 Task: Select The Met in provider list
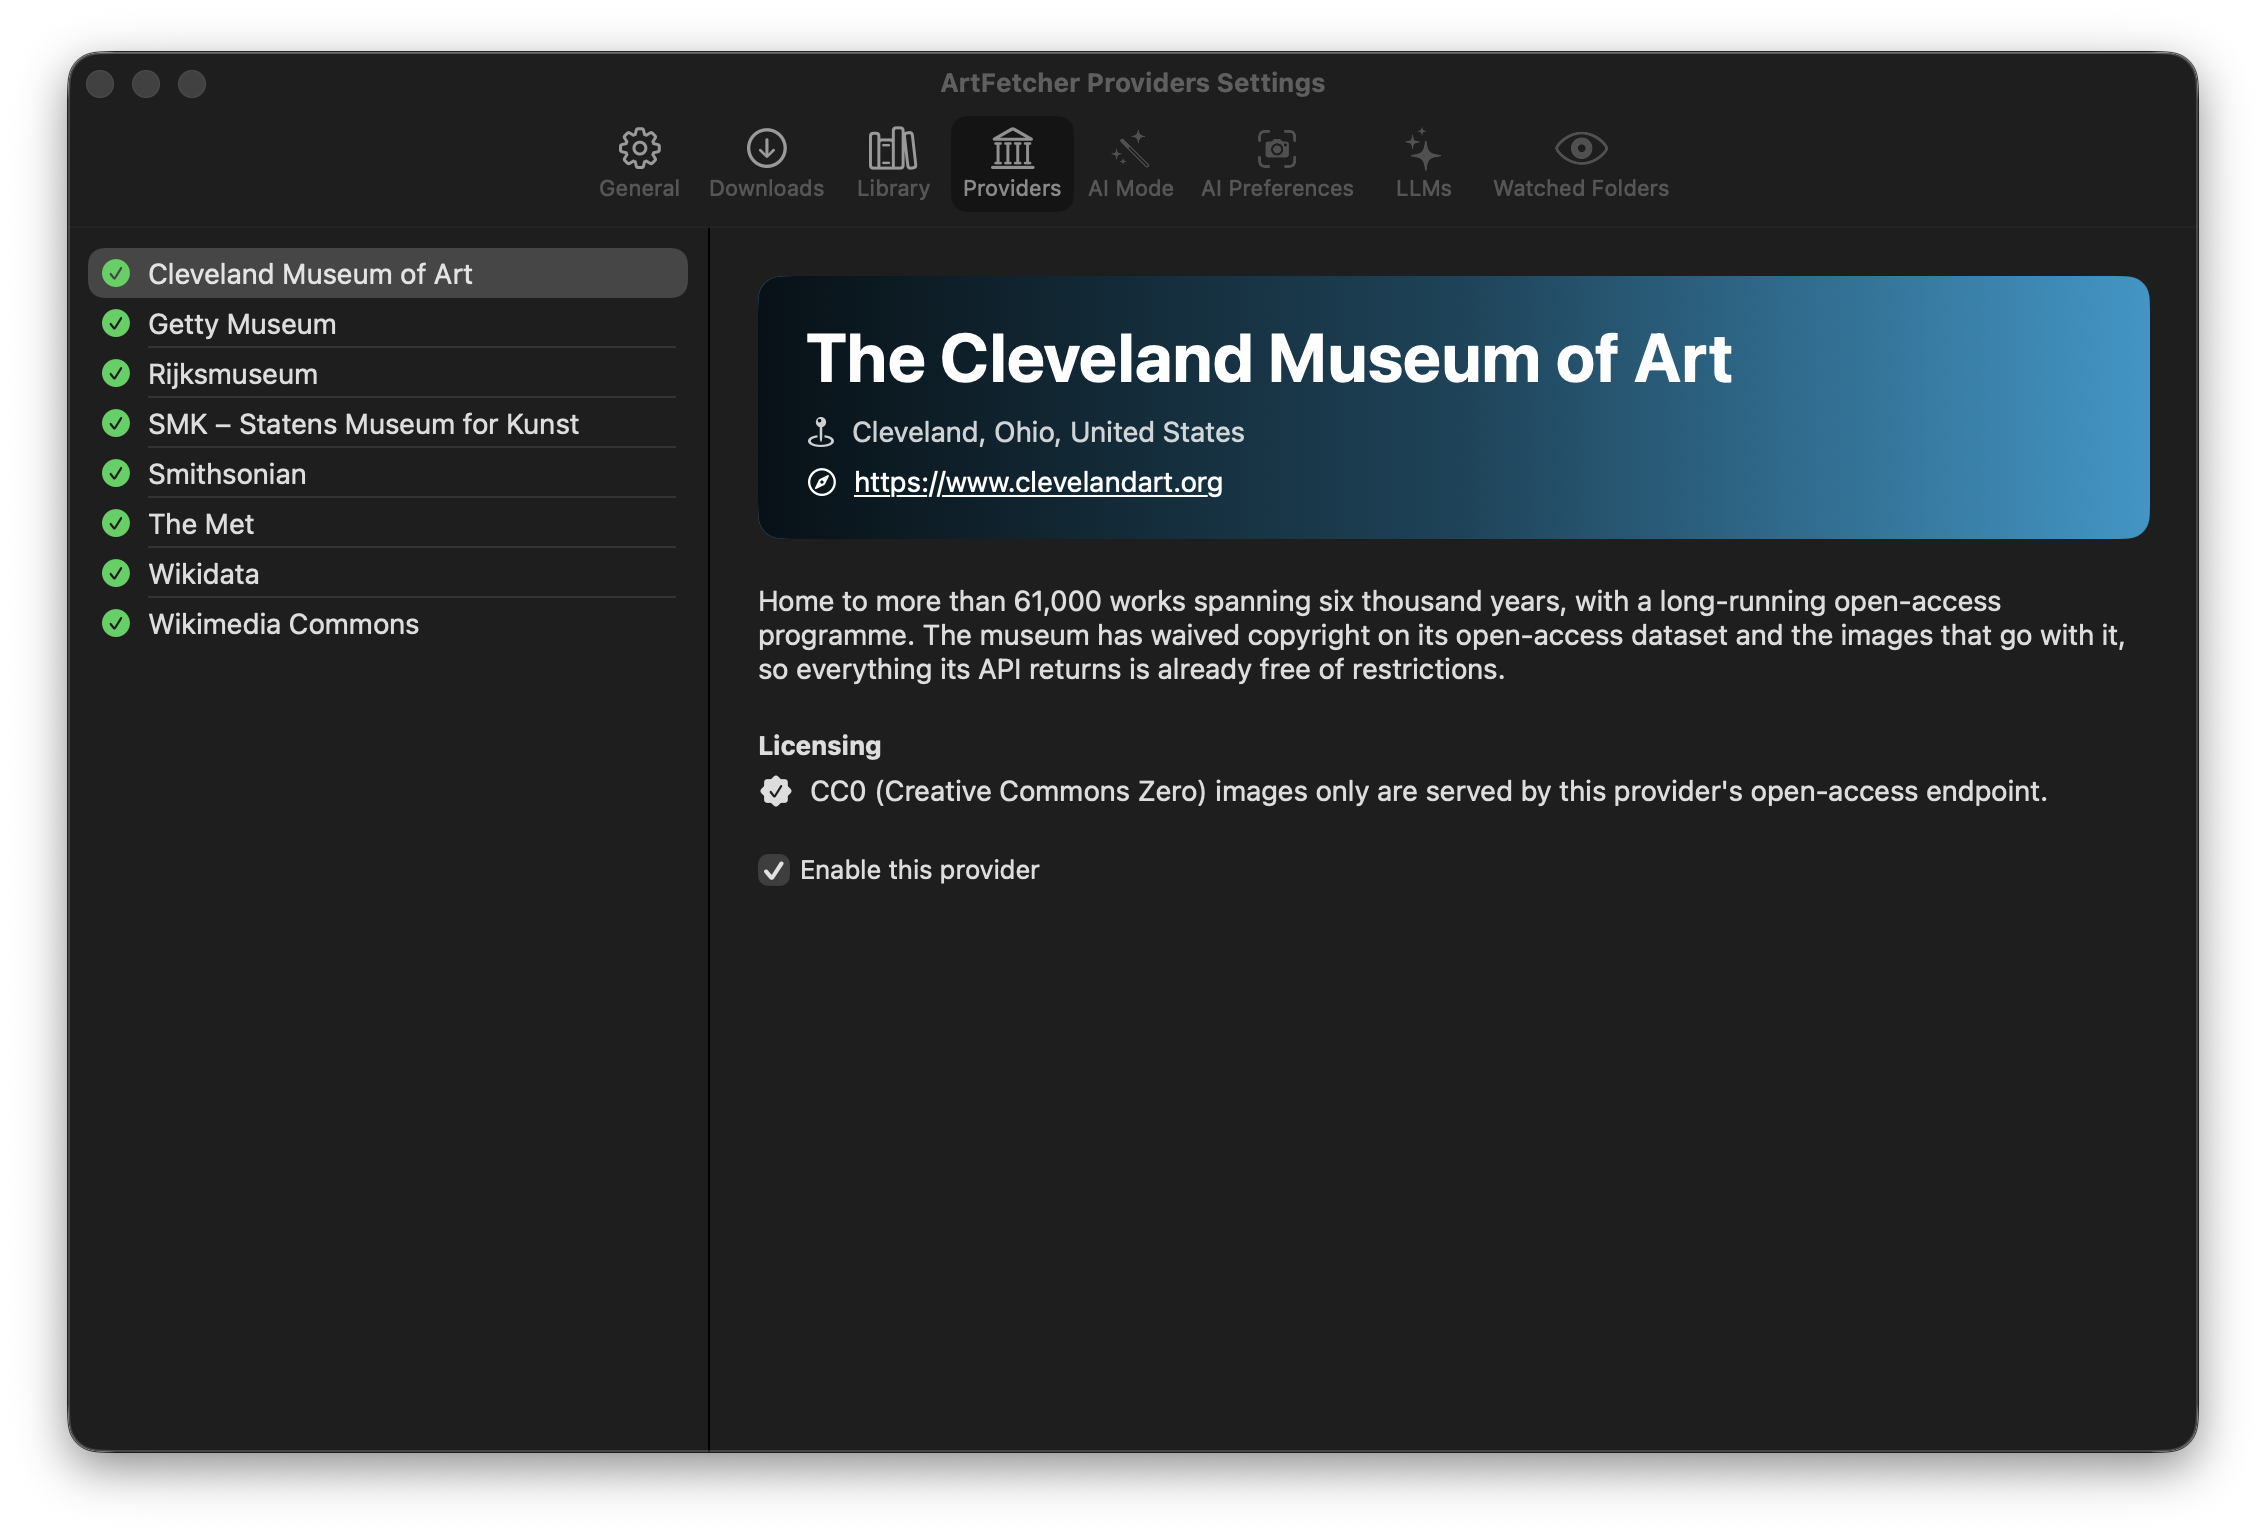tap(388, 523)
